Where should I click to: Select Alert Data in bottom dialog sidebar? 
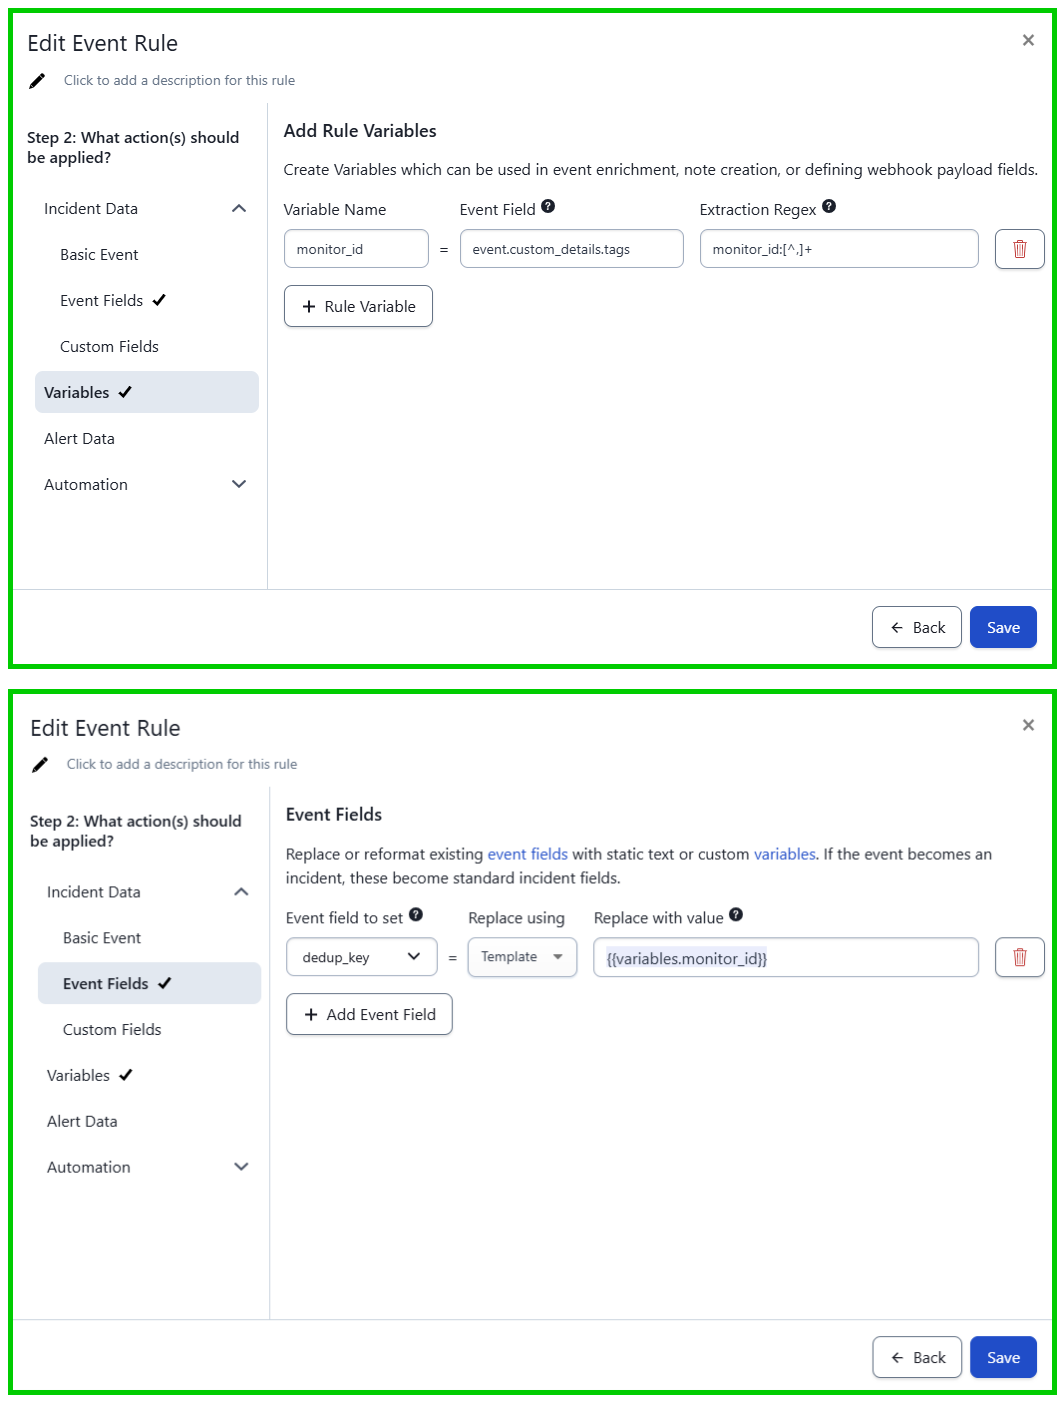pyautogui.click(x=149, y=1122)
